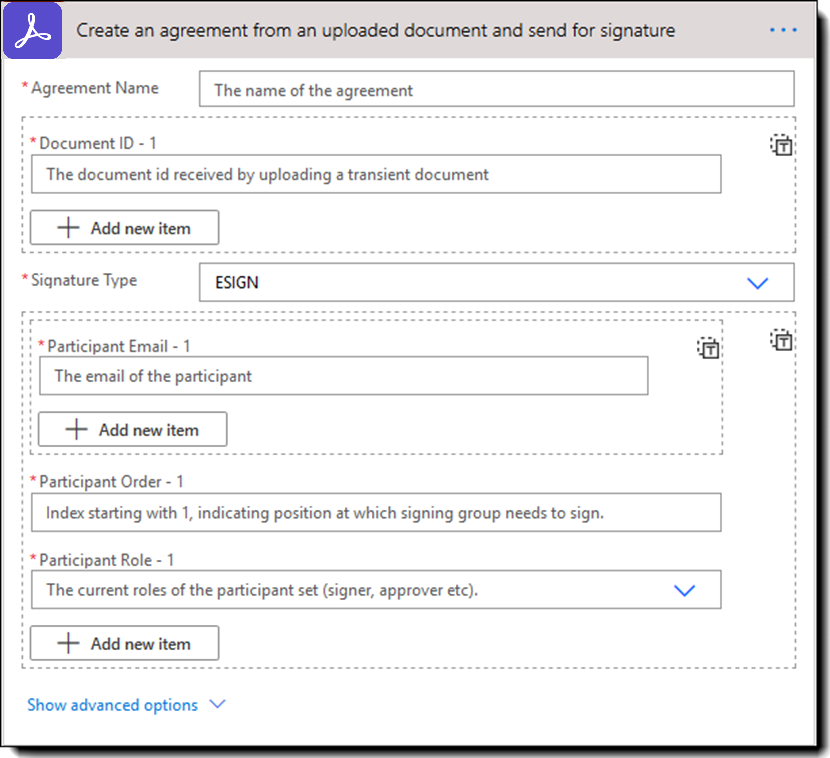The width and height of the screenshot is (830, 758).
Task: Click the Signature Type dropdown chevron arrow
Action: [758, 283]
